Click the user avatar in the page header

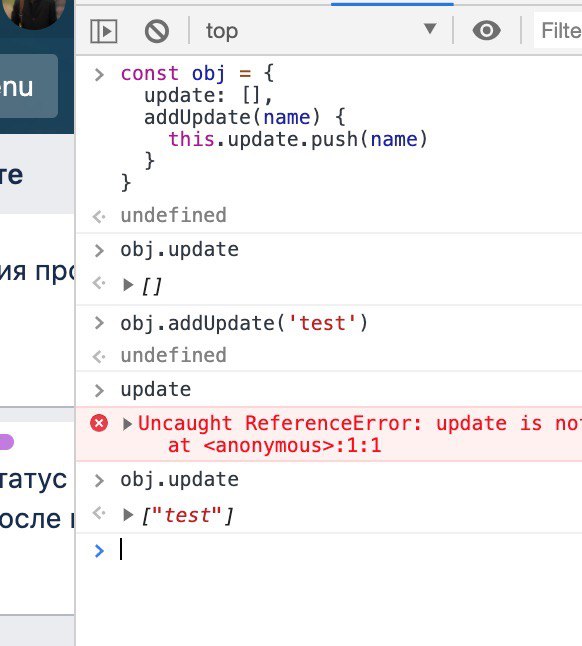pyautogui.click(x=34, y=12)
